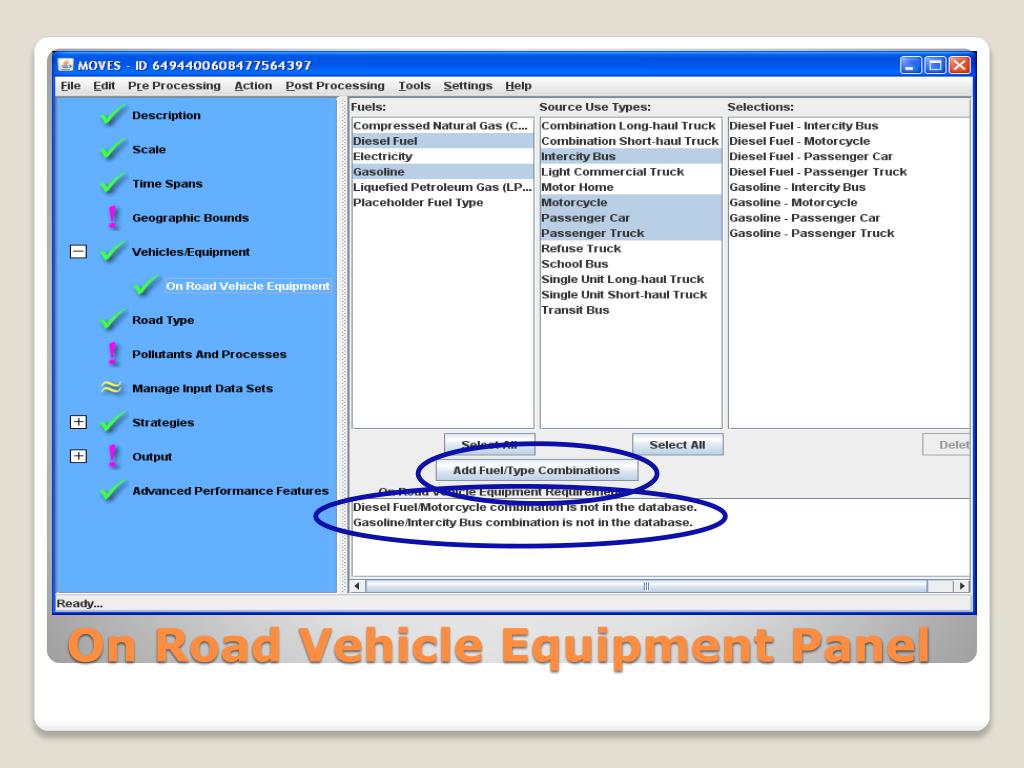This screenshot has height=768, width=1024.
Task: Open the Post Processing menu
Action: [x=335, y=86]
